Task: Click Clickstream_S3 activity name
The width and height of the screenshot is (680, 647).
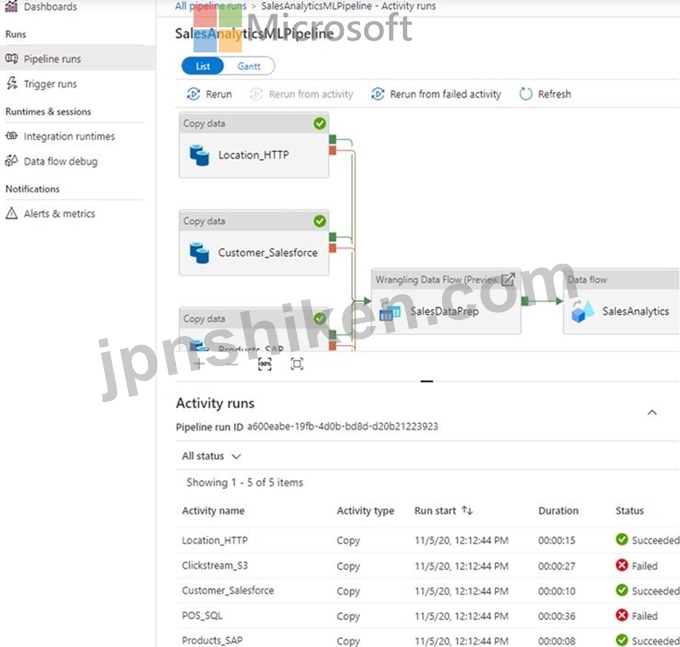Action: (x=215, y=565)
